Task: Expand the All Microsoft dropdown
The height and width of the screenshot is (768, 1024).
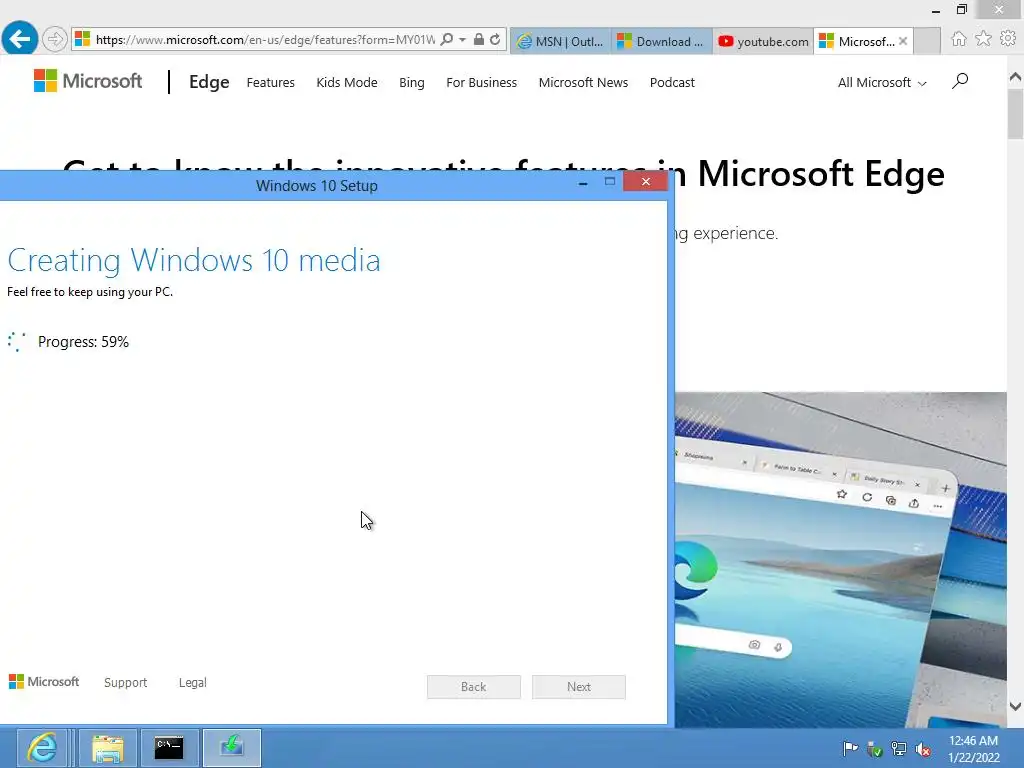Action: pos(882,83)
